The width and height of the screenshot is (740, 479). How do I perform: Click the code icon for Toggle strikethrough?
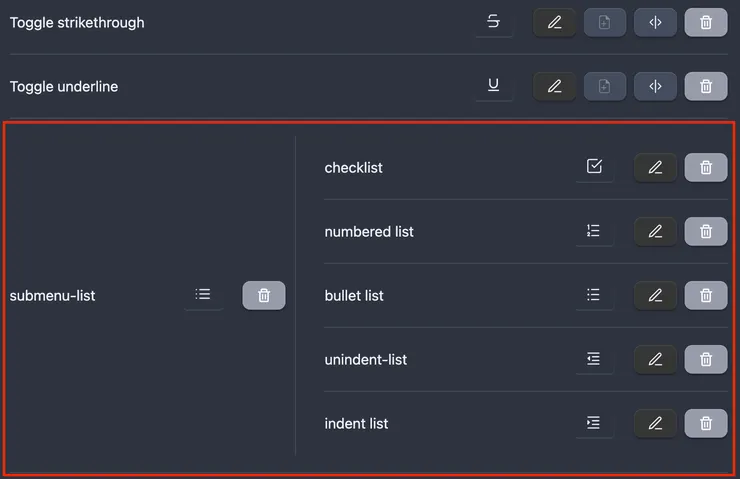point(655,22)
